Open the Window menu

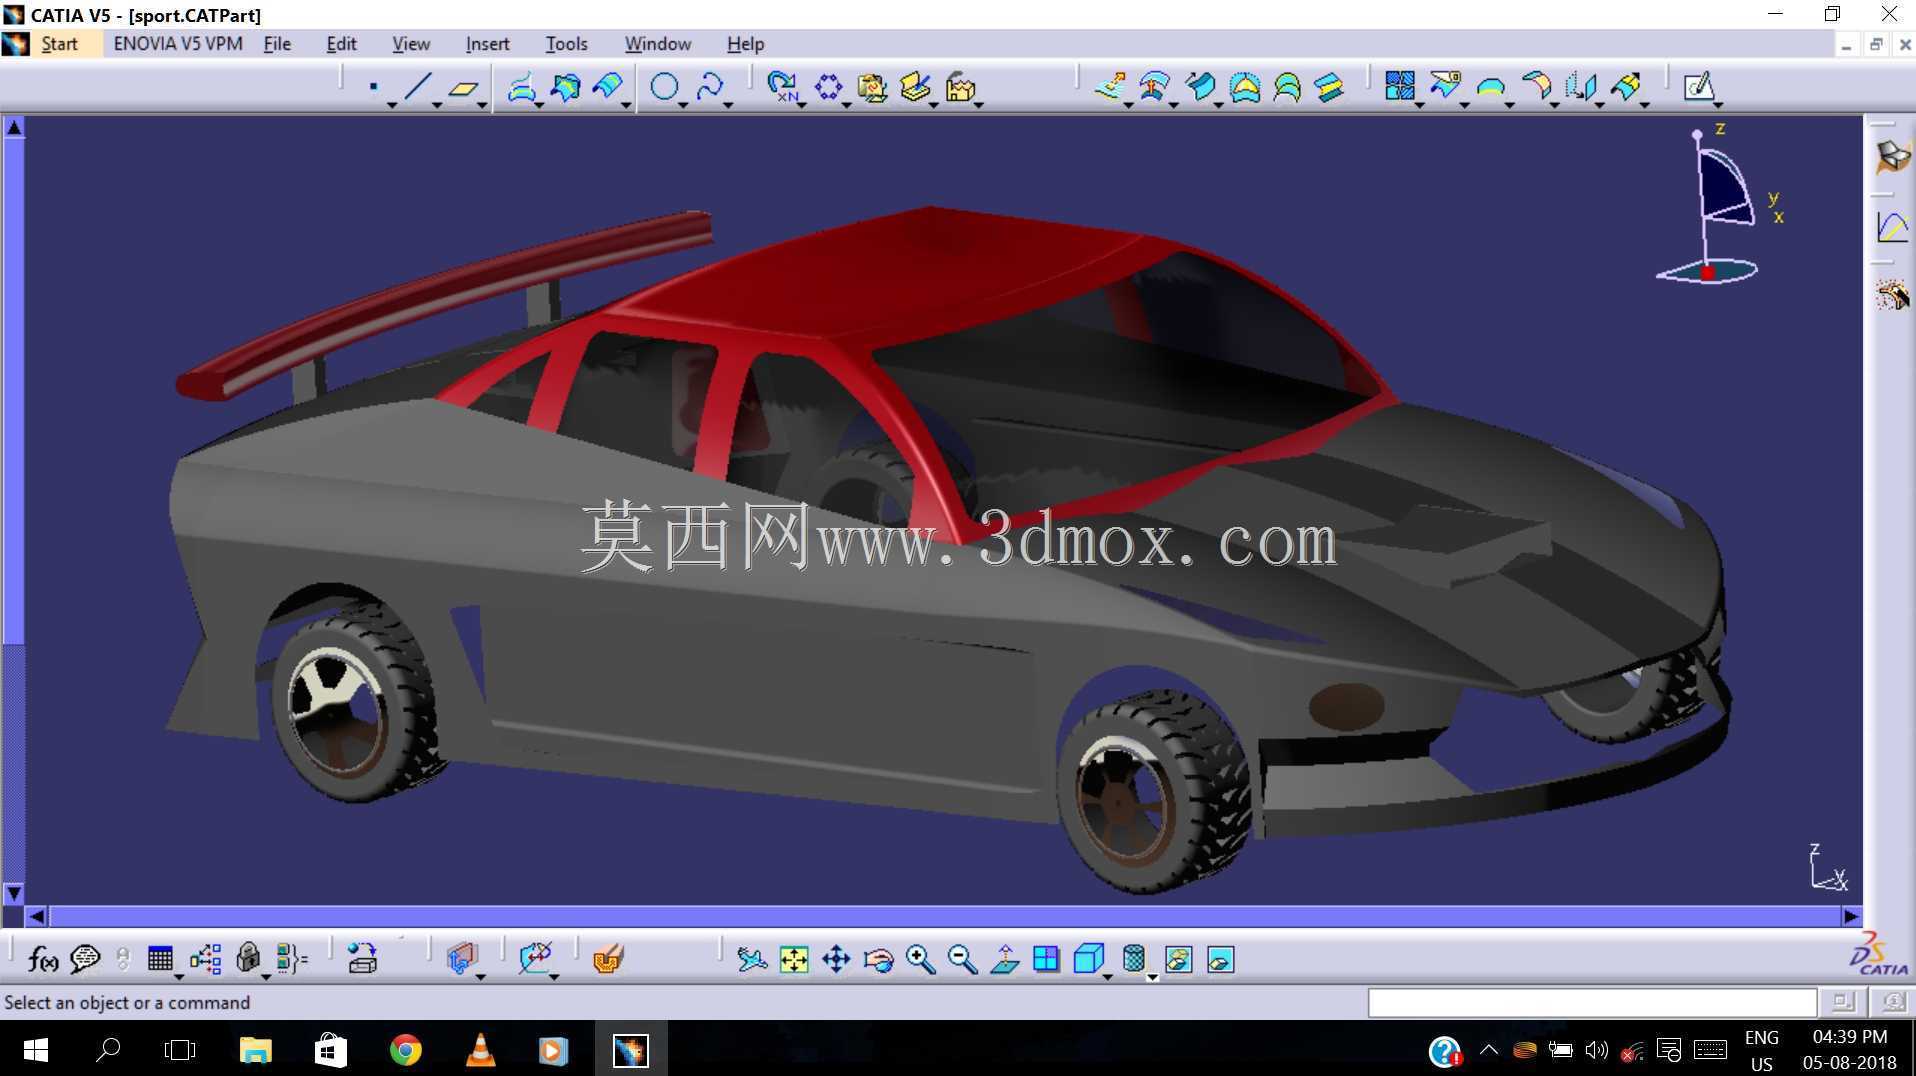[x=658, y=44]
